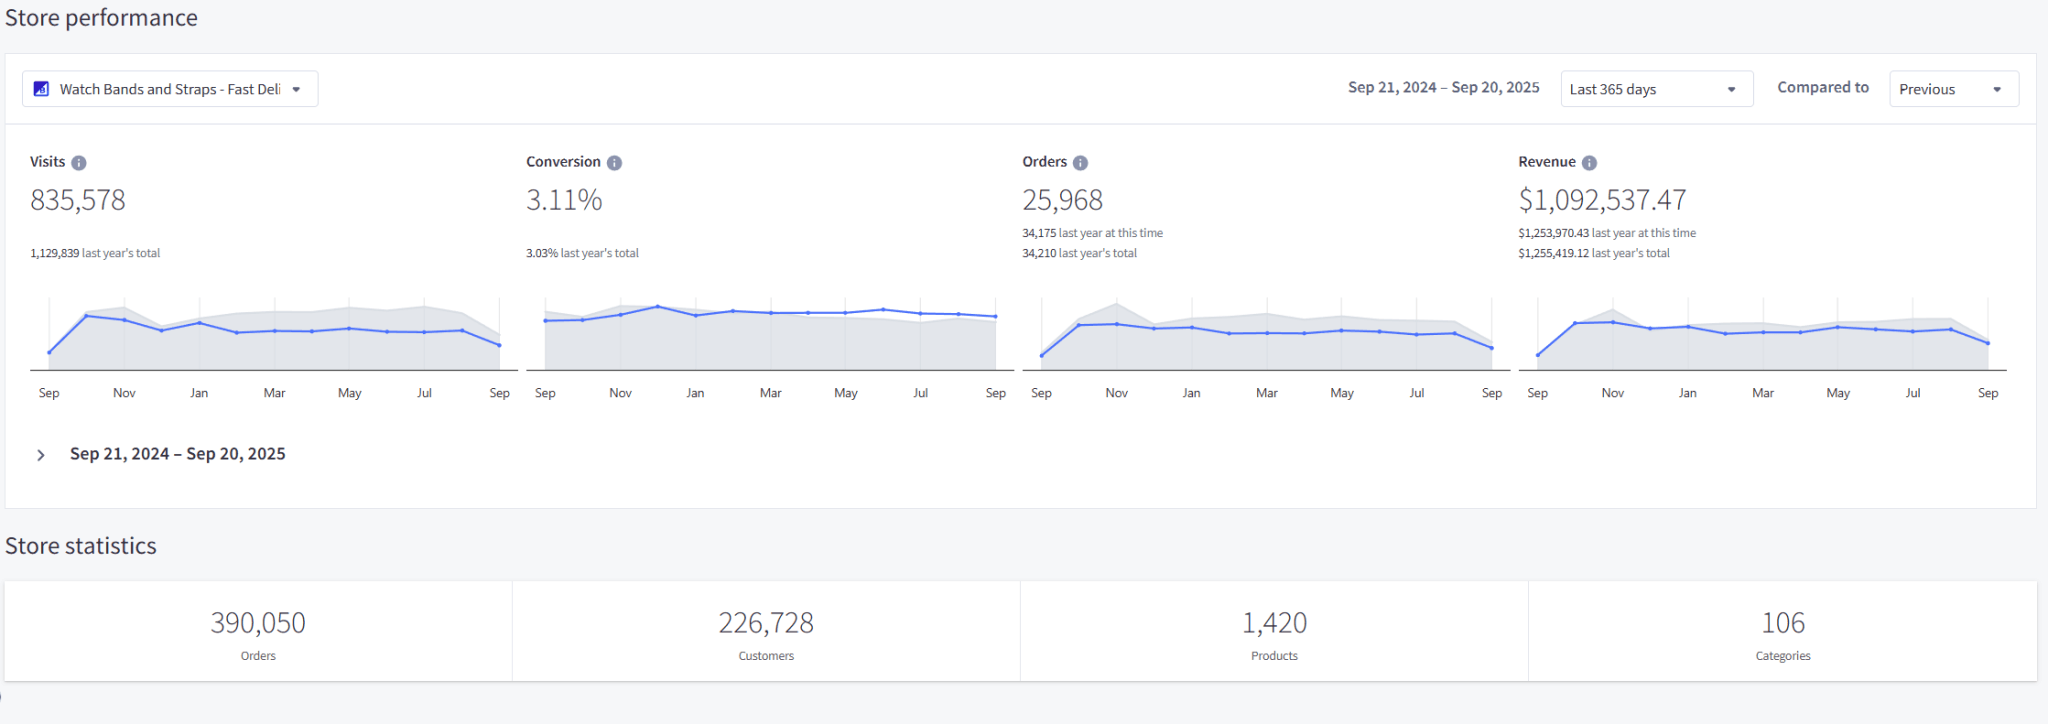Expand the Sep 21, 2024 date range chevron
This screenshot has height=724, width=2048.
[41, 455]
